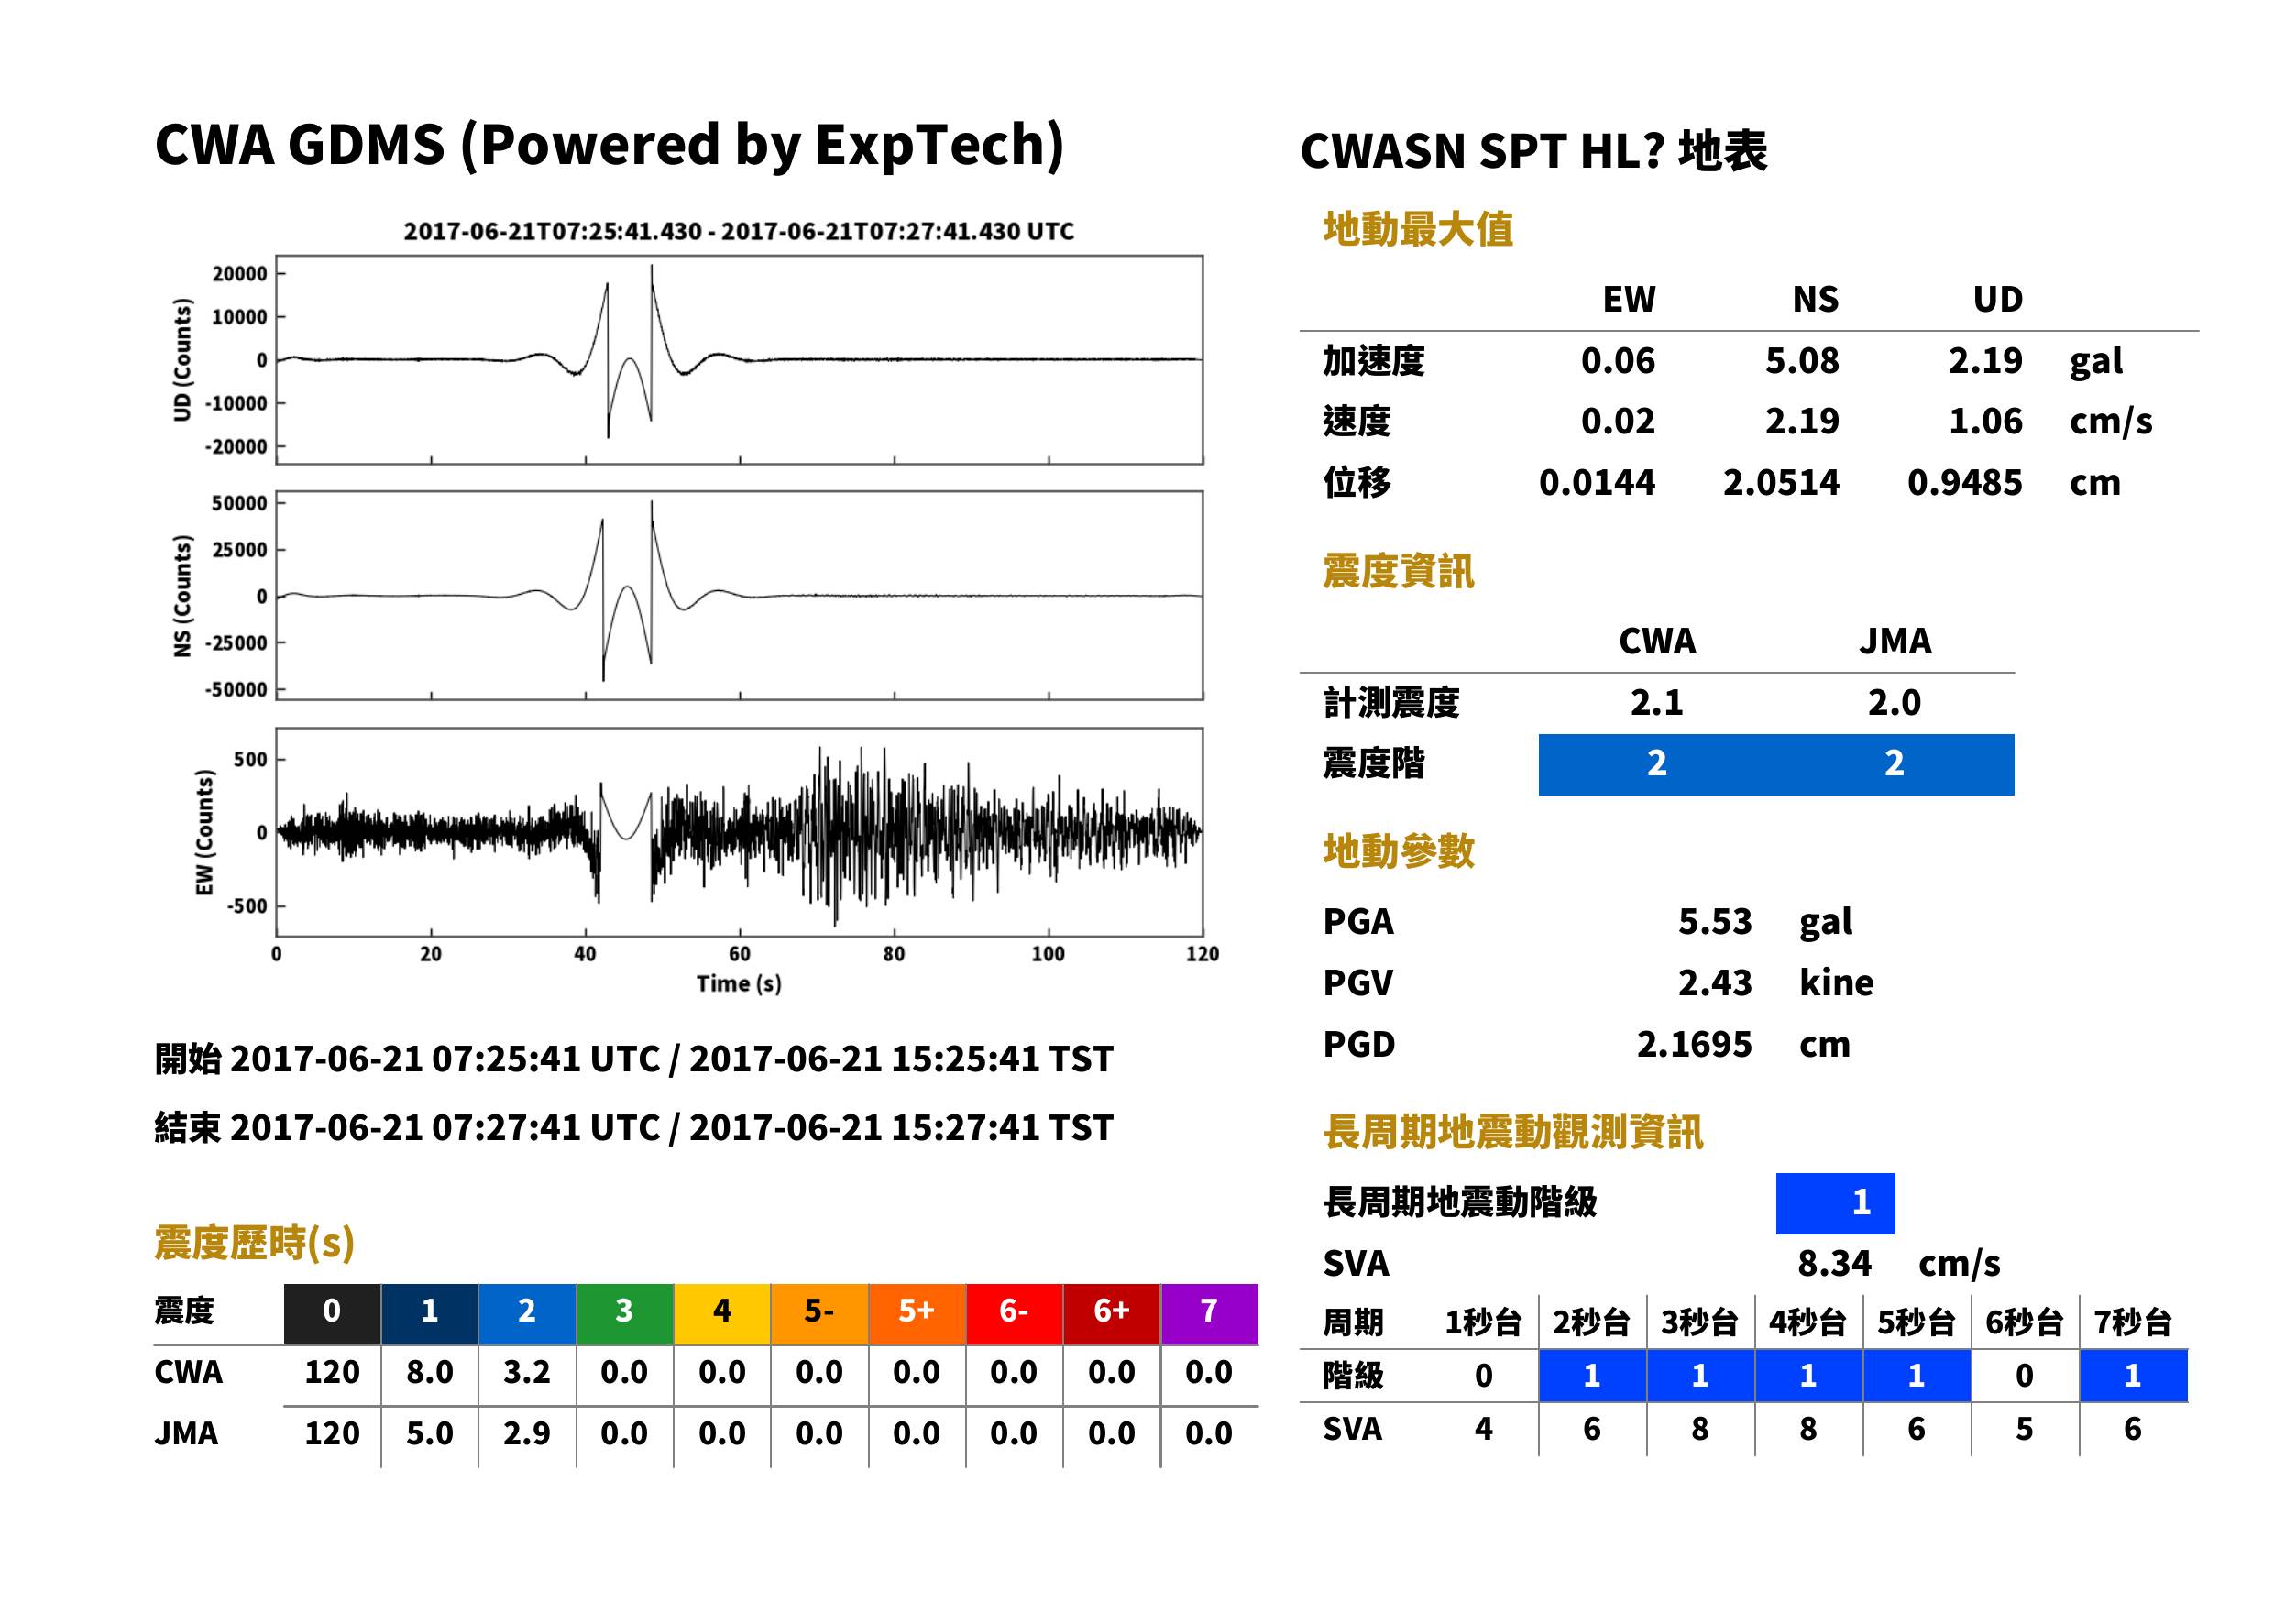Click the PGA value 5.53
Viewport: 2274px width, 1624px height.
coord(1715,921)
